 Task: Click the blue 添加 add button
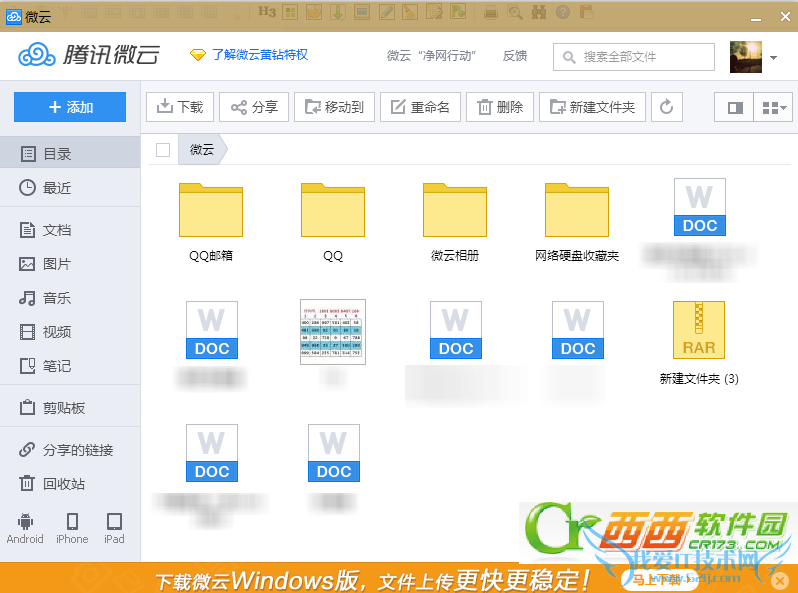click(x=70, y=107)
